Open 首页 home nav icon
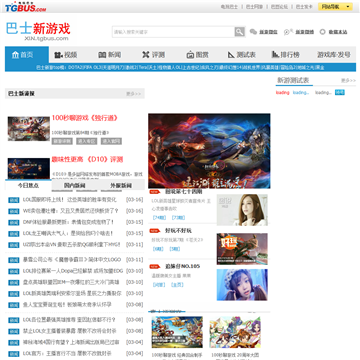Image resolution: width=360 pixels, height=360 pixels. tap(15, 55)
